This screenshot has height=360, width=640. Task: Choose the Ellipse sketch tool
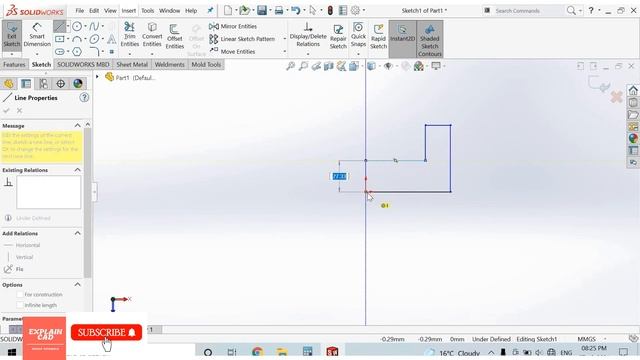point(94,39)
